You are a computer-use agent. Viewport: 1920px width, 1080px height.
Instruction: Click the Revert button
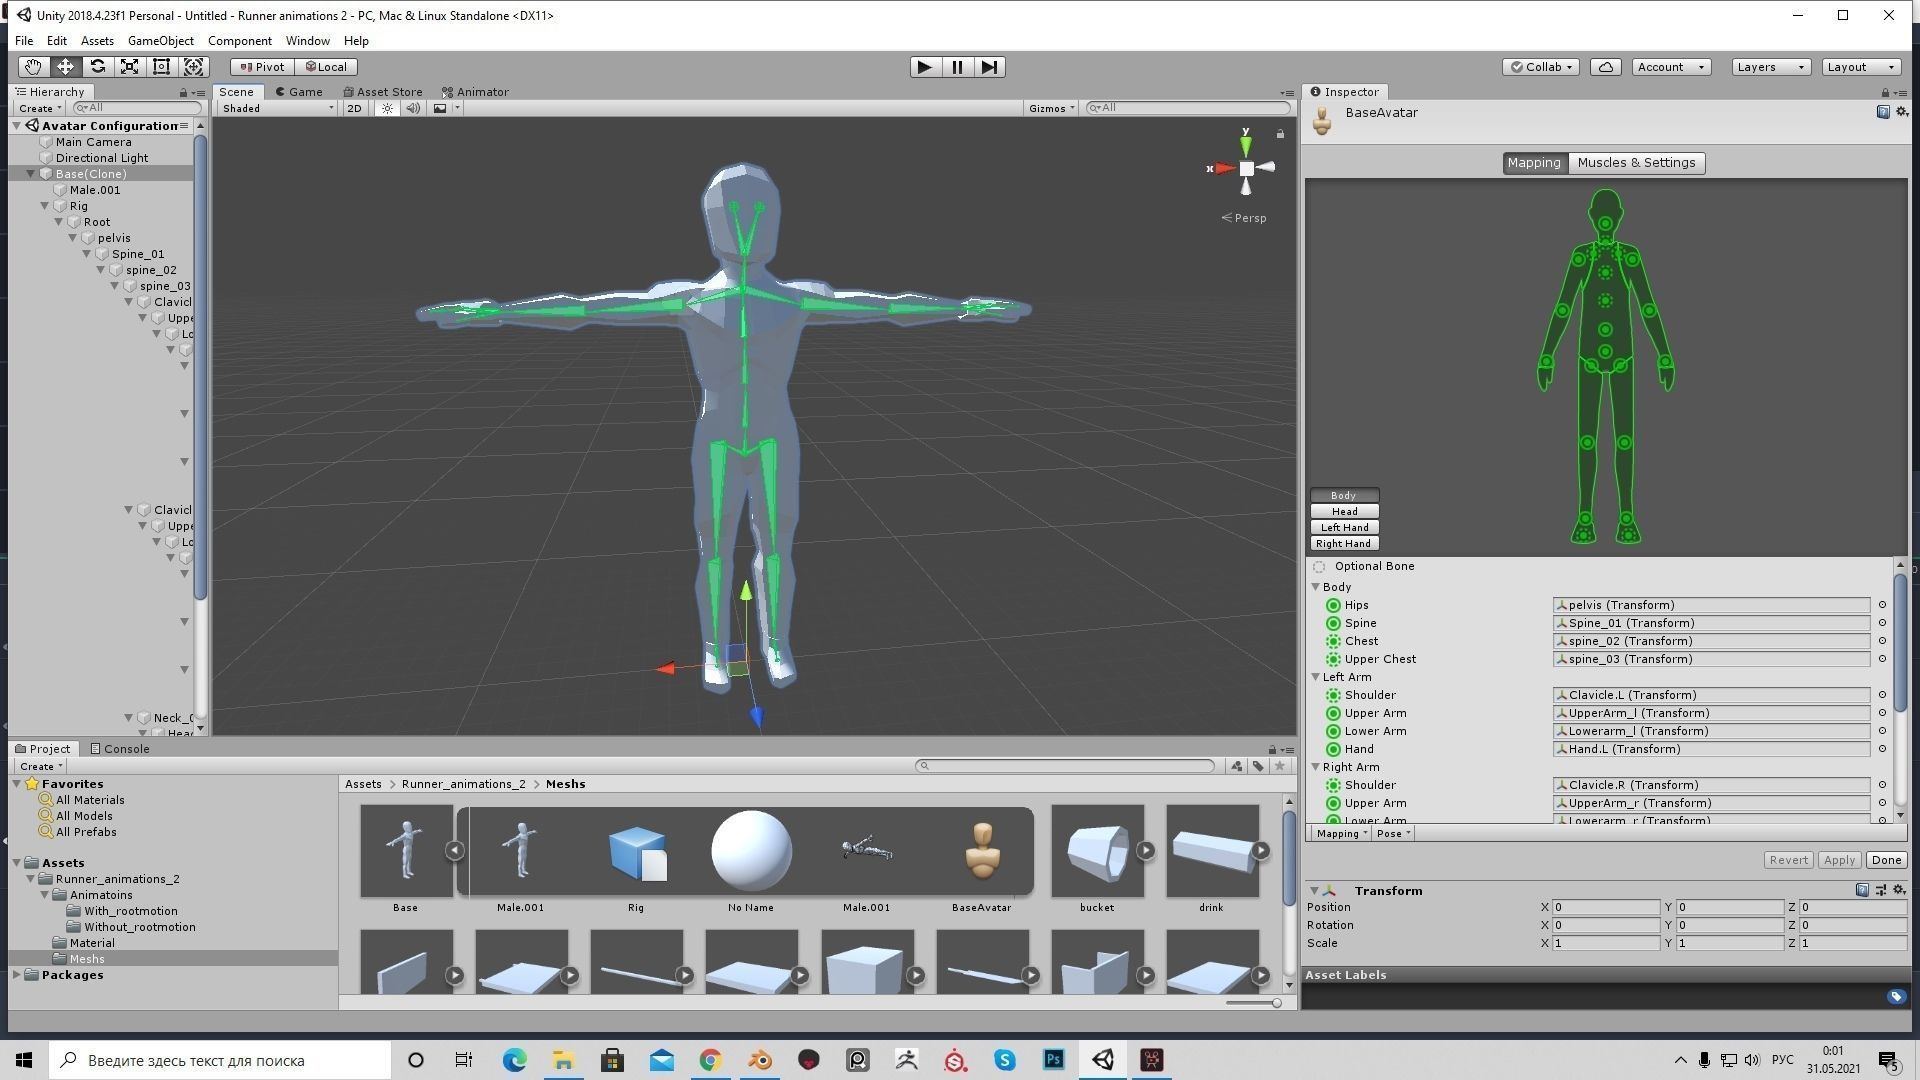[1788, 860]
